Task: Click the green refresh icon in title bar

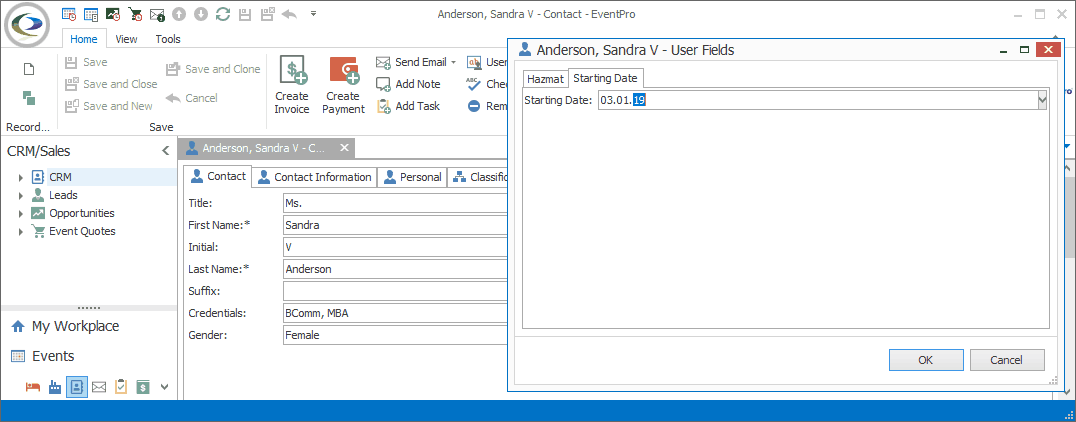Action: pos(222,14)
